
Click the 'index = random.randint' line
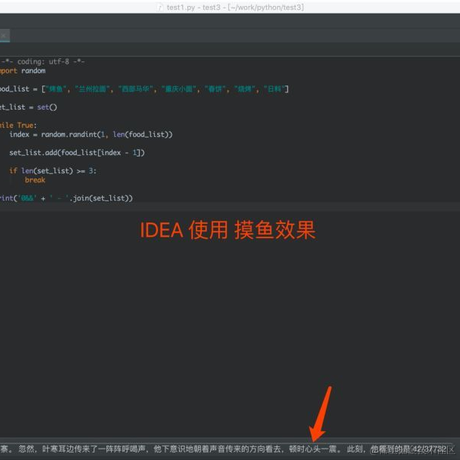[x=91, y=134]
